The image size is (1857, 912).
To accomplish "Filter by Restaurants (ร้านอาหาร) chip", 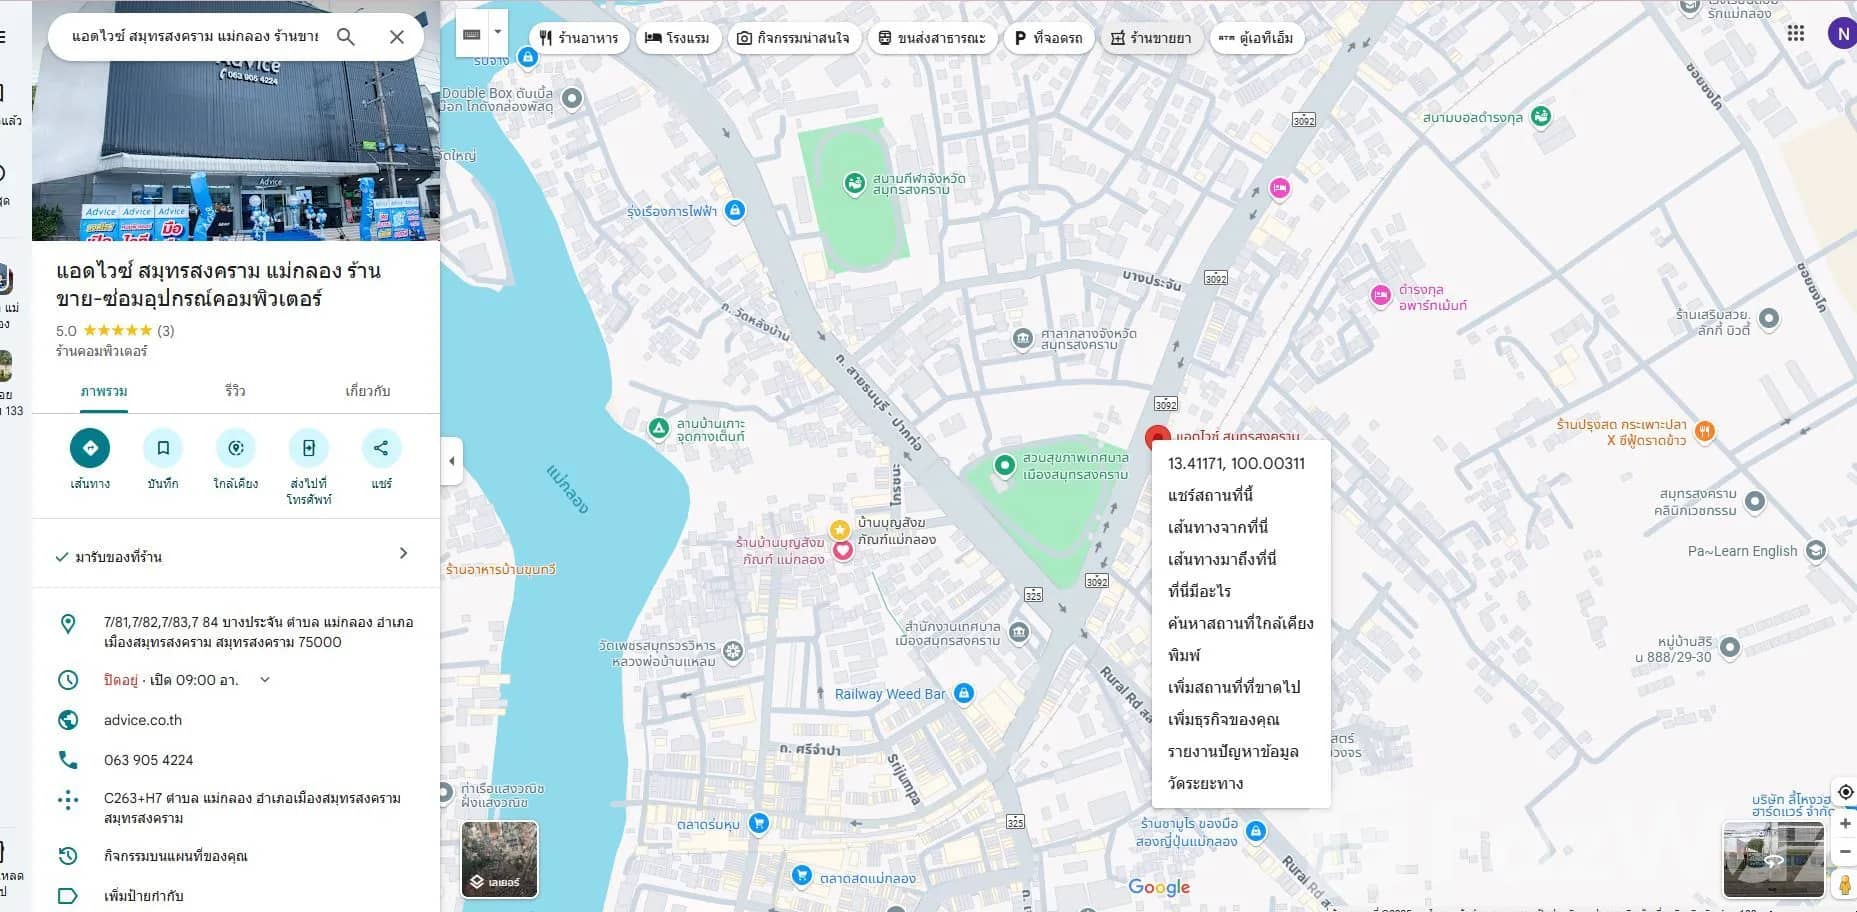I will pyautogui.click(x=579, y=38).
